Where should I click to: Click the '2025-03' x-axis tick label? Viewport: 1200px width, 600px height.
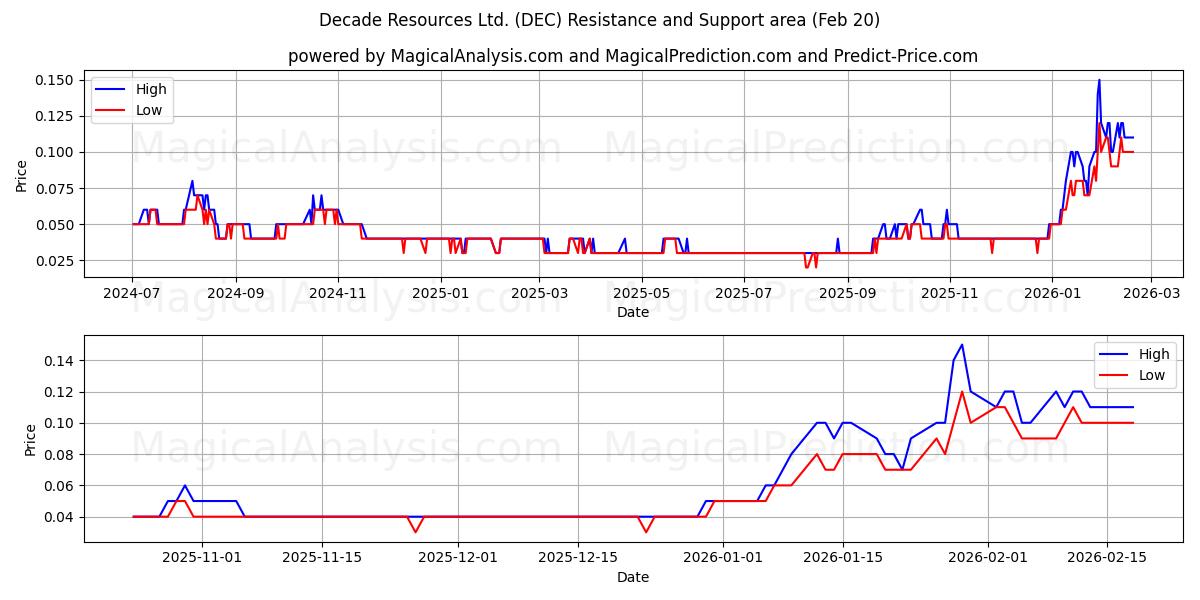pos(540,293)
